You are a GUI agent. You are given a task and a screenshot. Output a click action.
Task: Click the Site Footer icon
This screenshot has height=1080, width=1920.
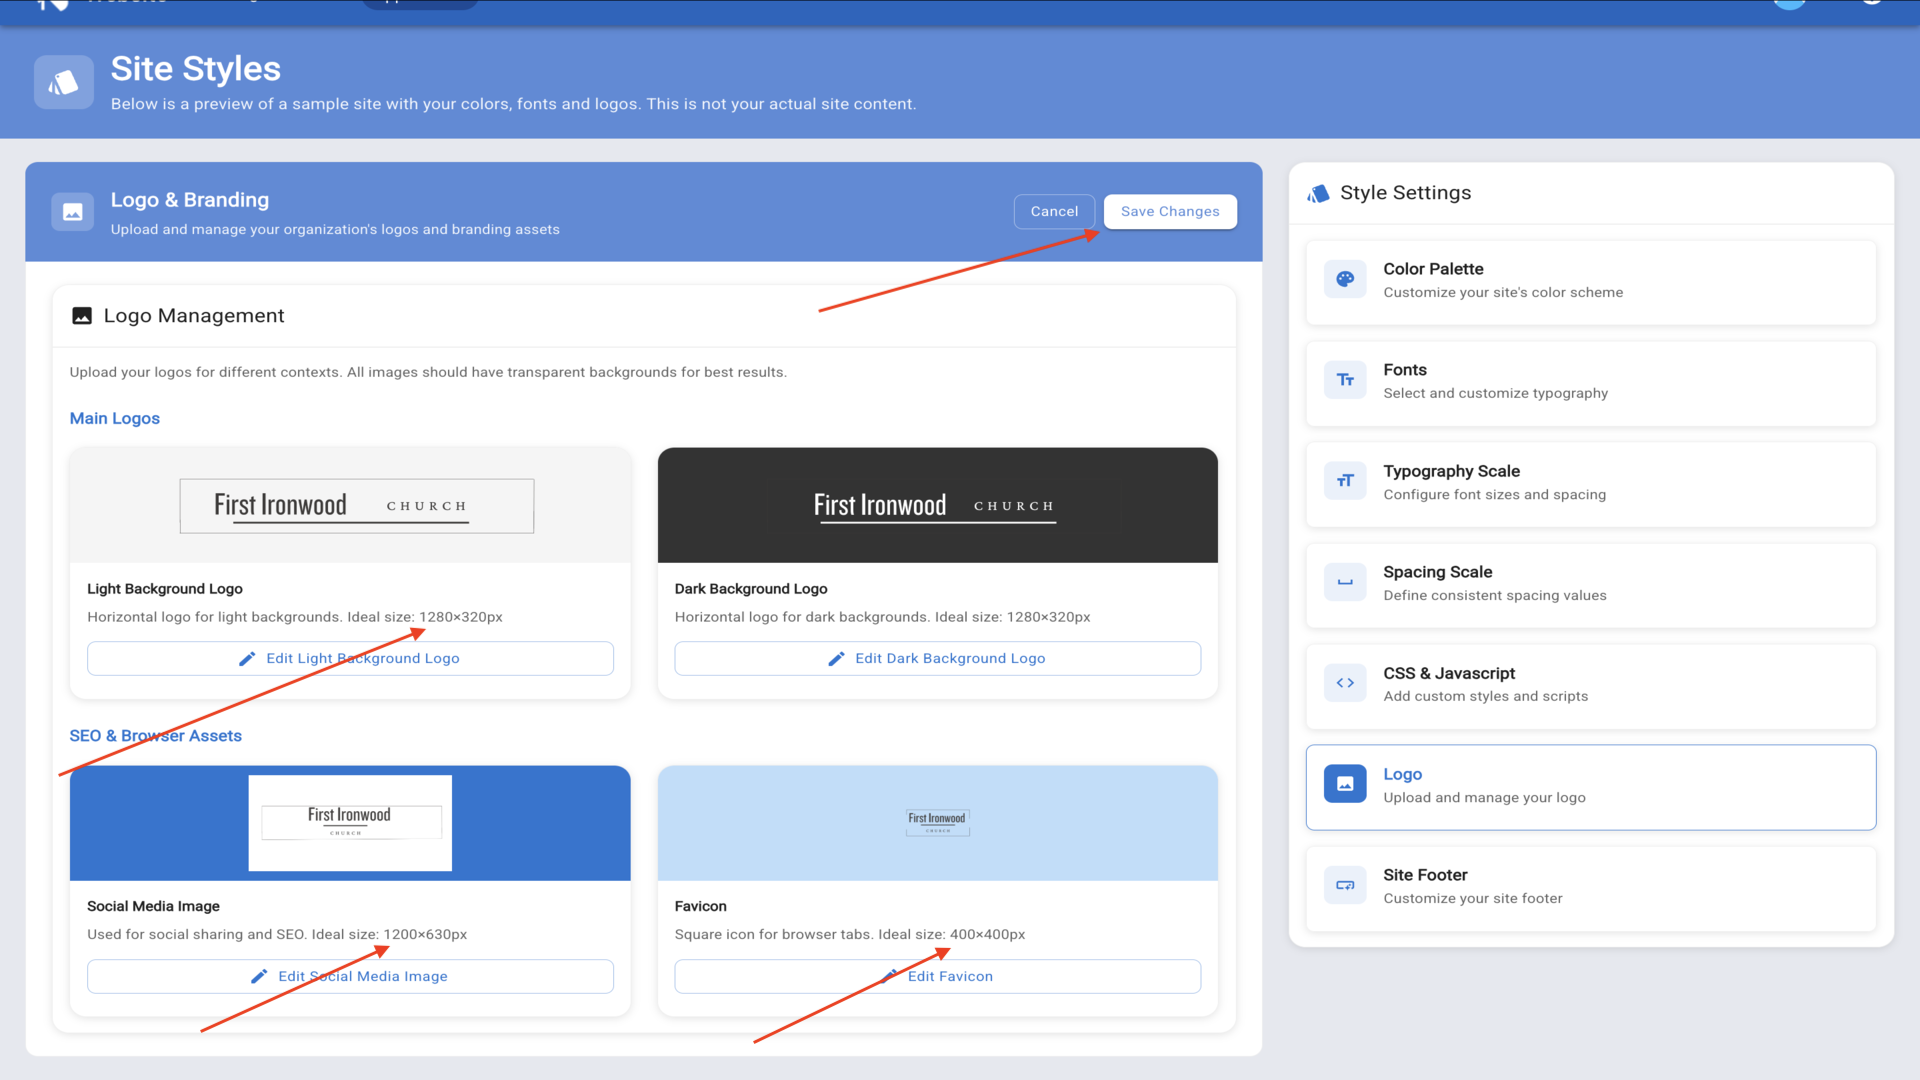coord(1345,886)
